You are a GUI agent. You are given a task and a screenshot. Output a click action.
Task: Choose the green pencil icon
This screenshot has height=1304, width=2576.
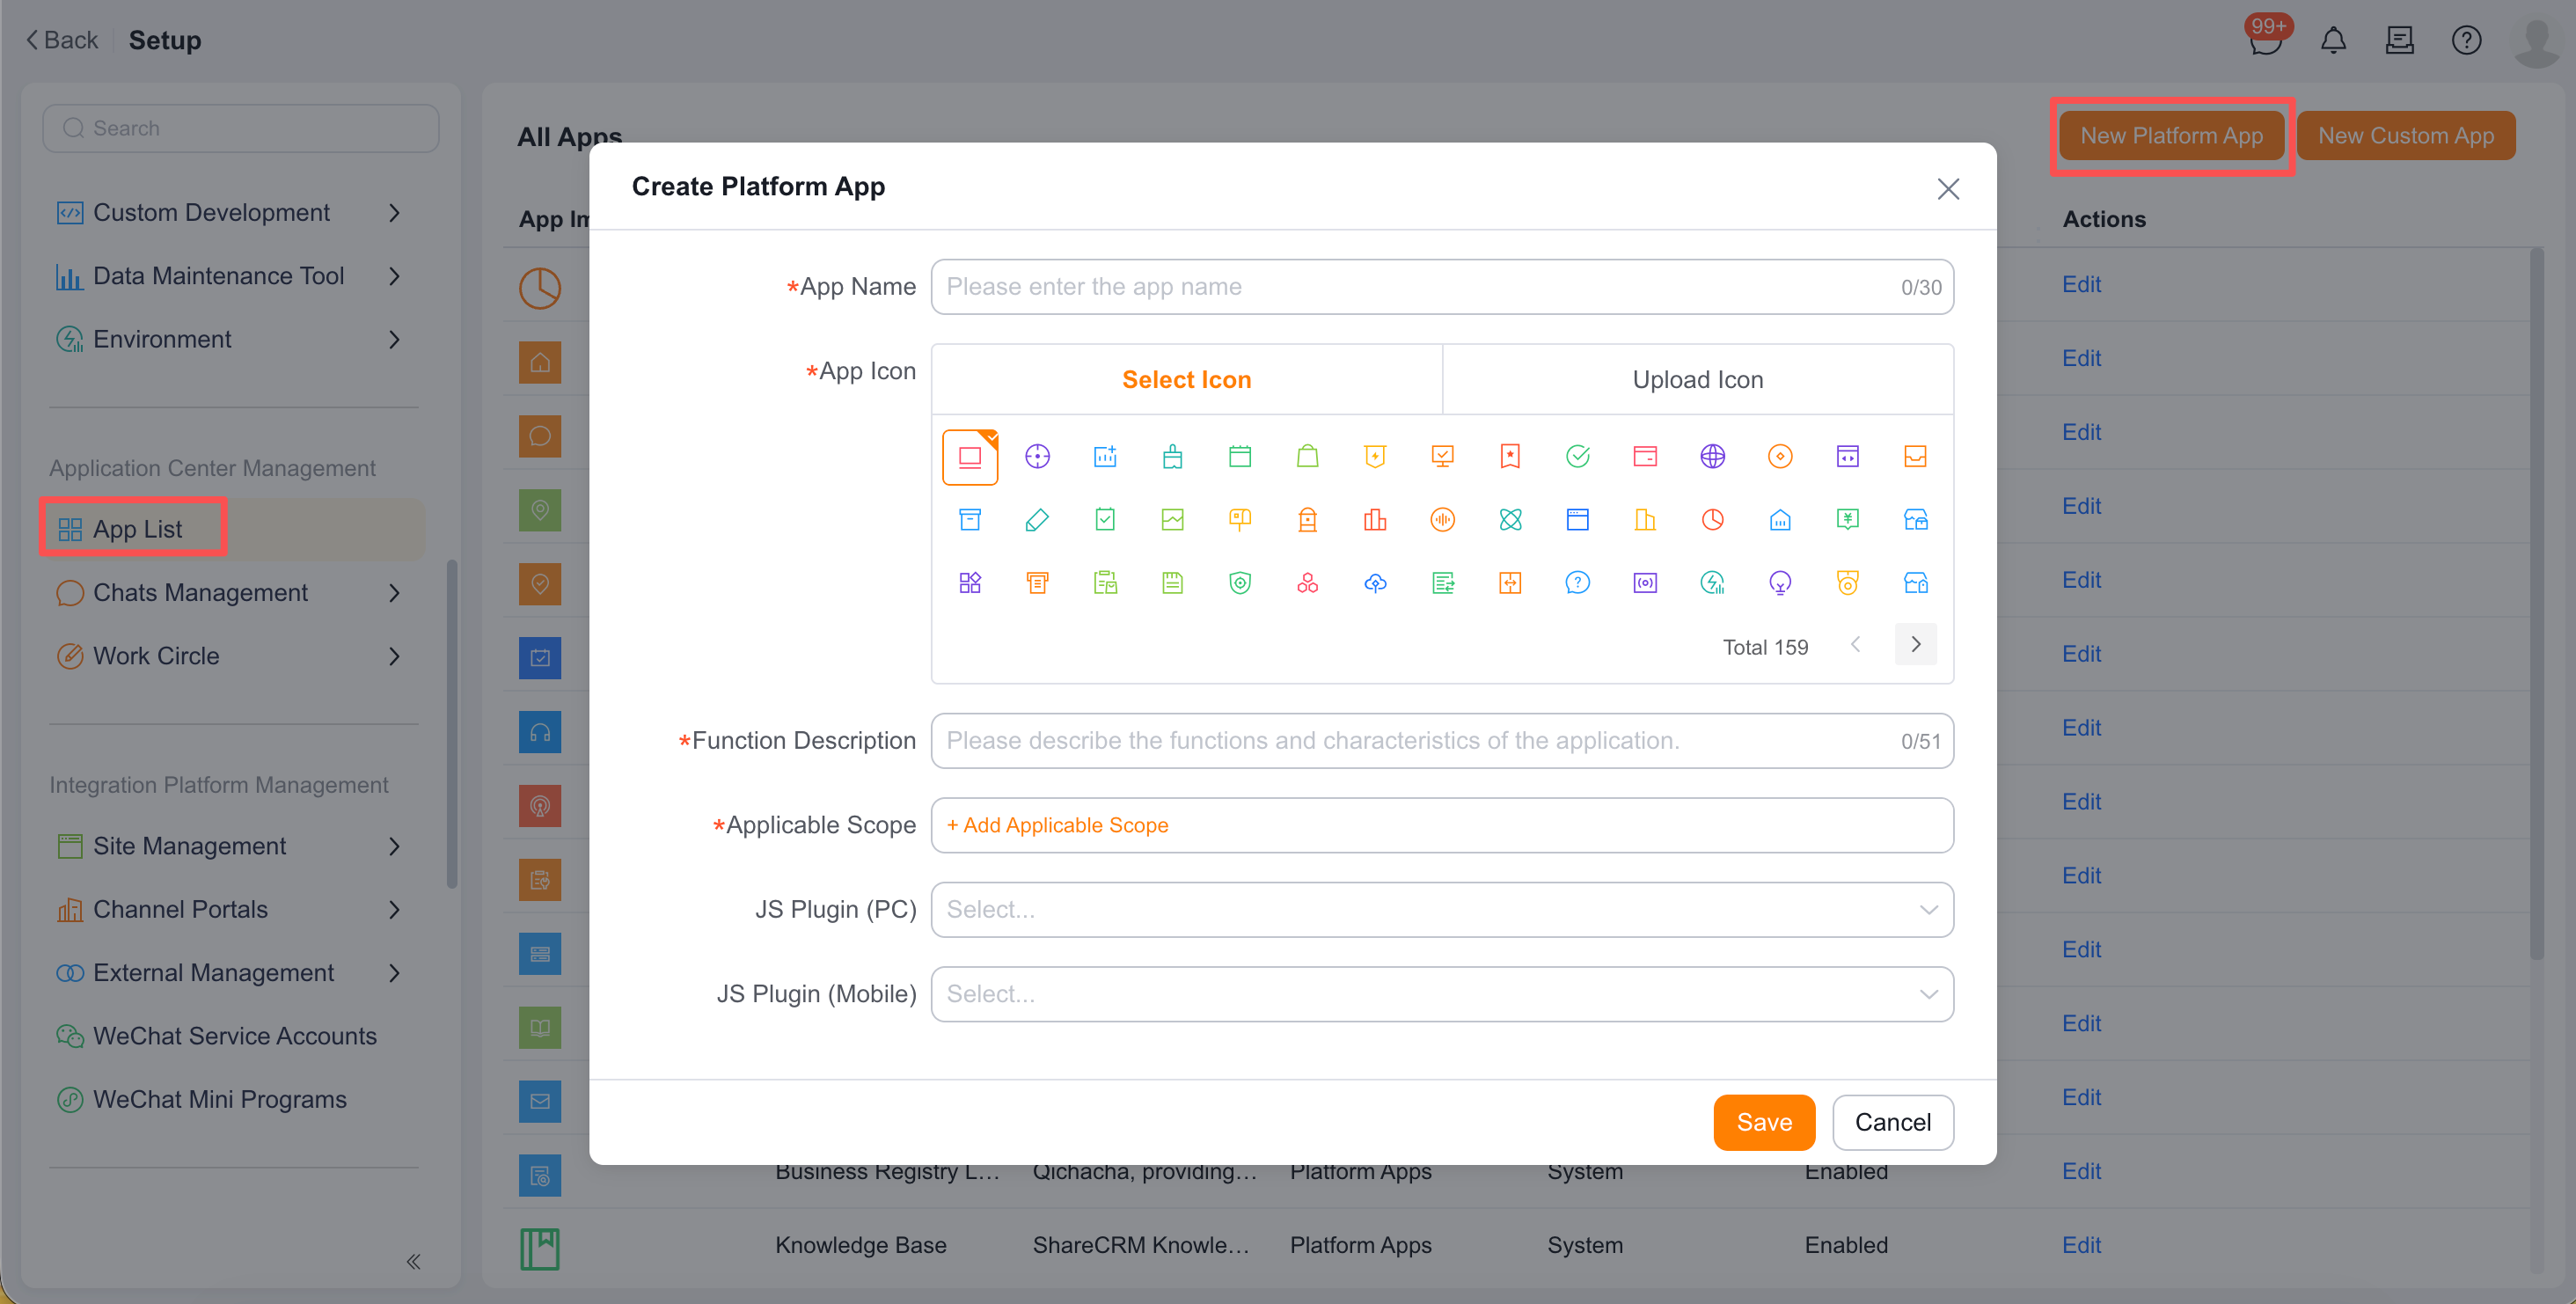coord(1037,520)
